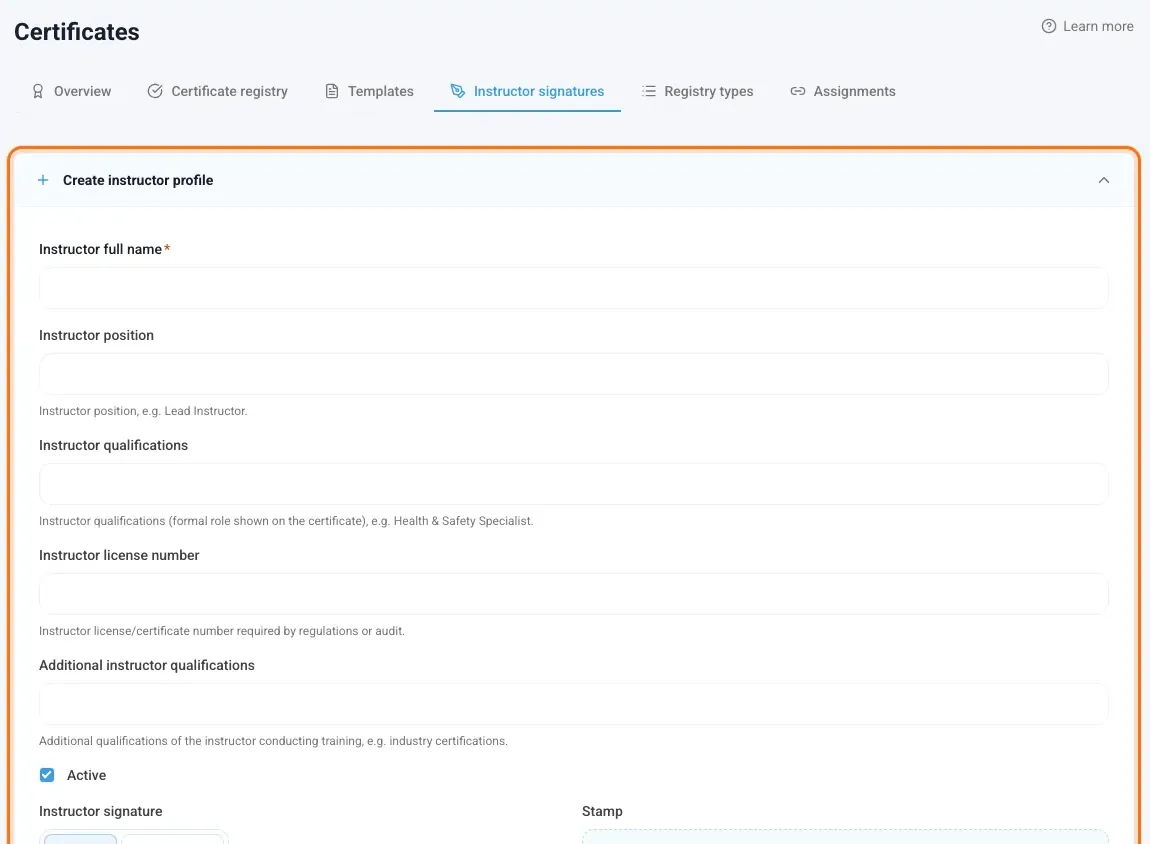Click the Templates document icon
1150x844 pixels.
pyautogui.click(x=332, y=91)
